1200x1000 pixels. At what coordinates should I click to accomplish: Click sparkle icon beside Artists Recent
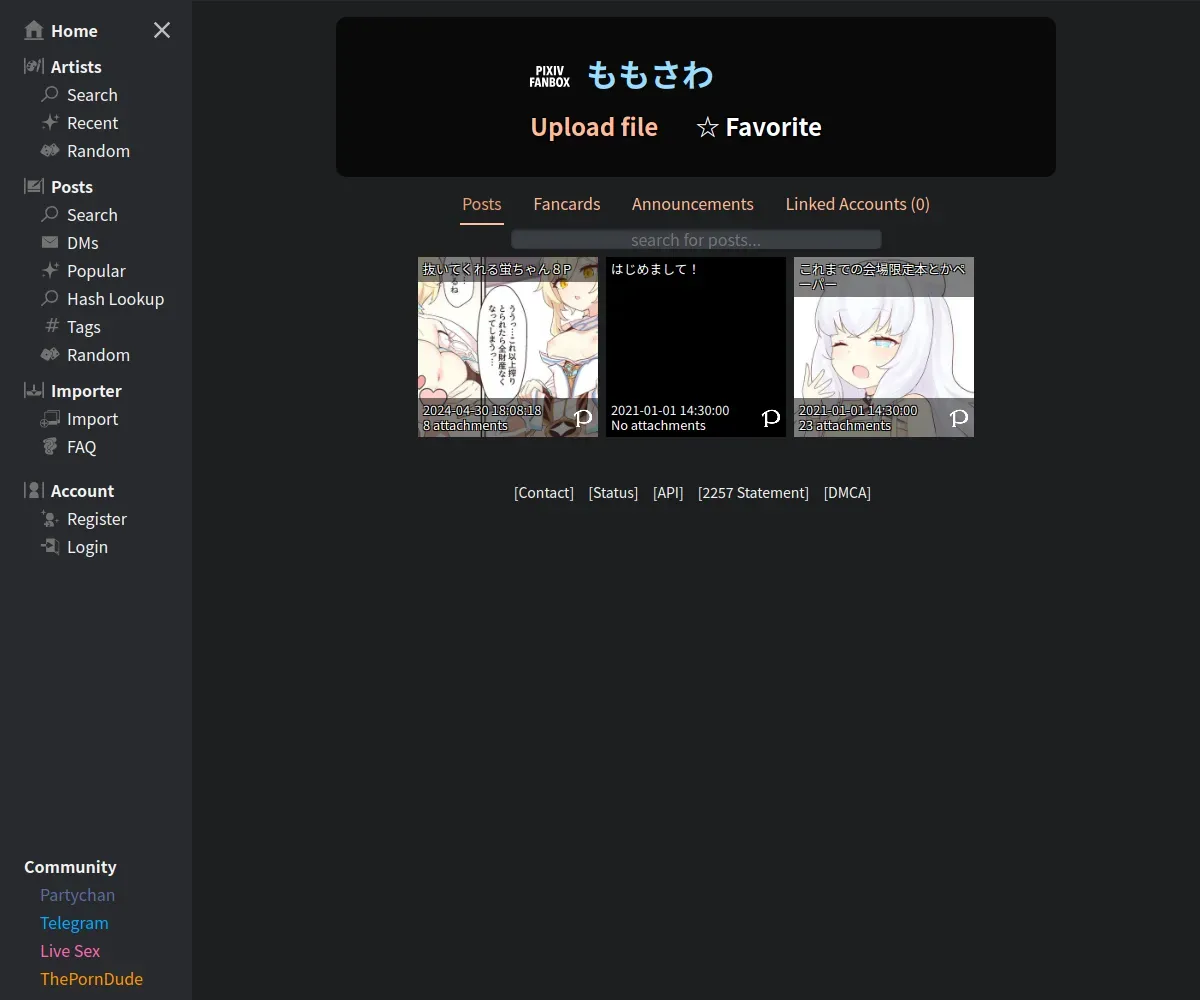[50, 122]
